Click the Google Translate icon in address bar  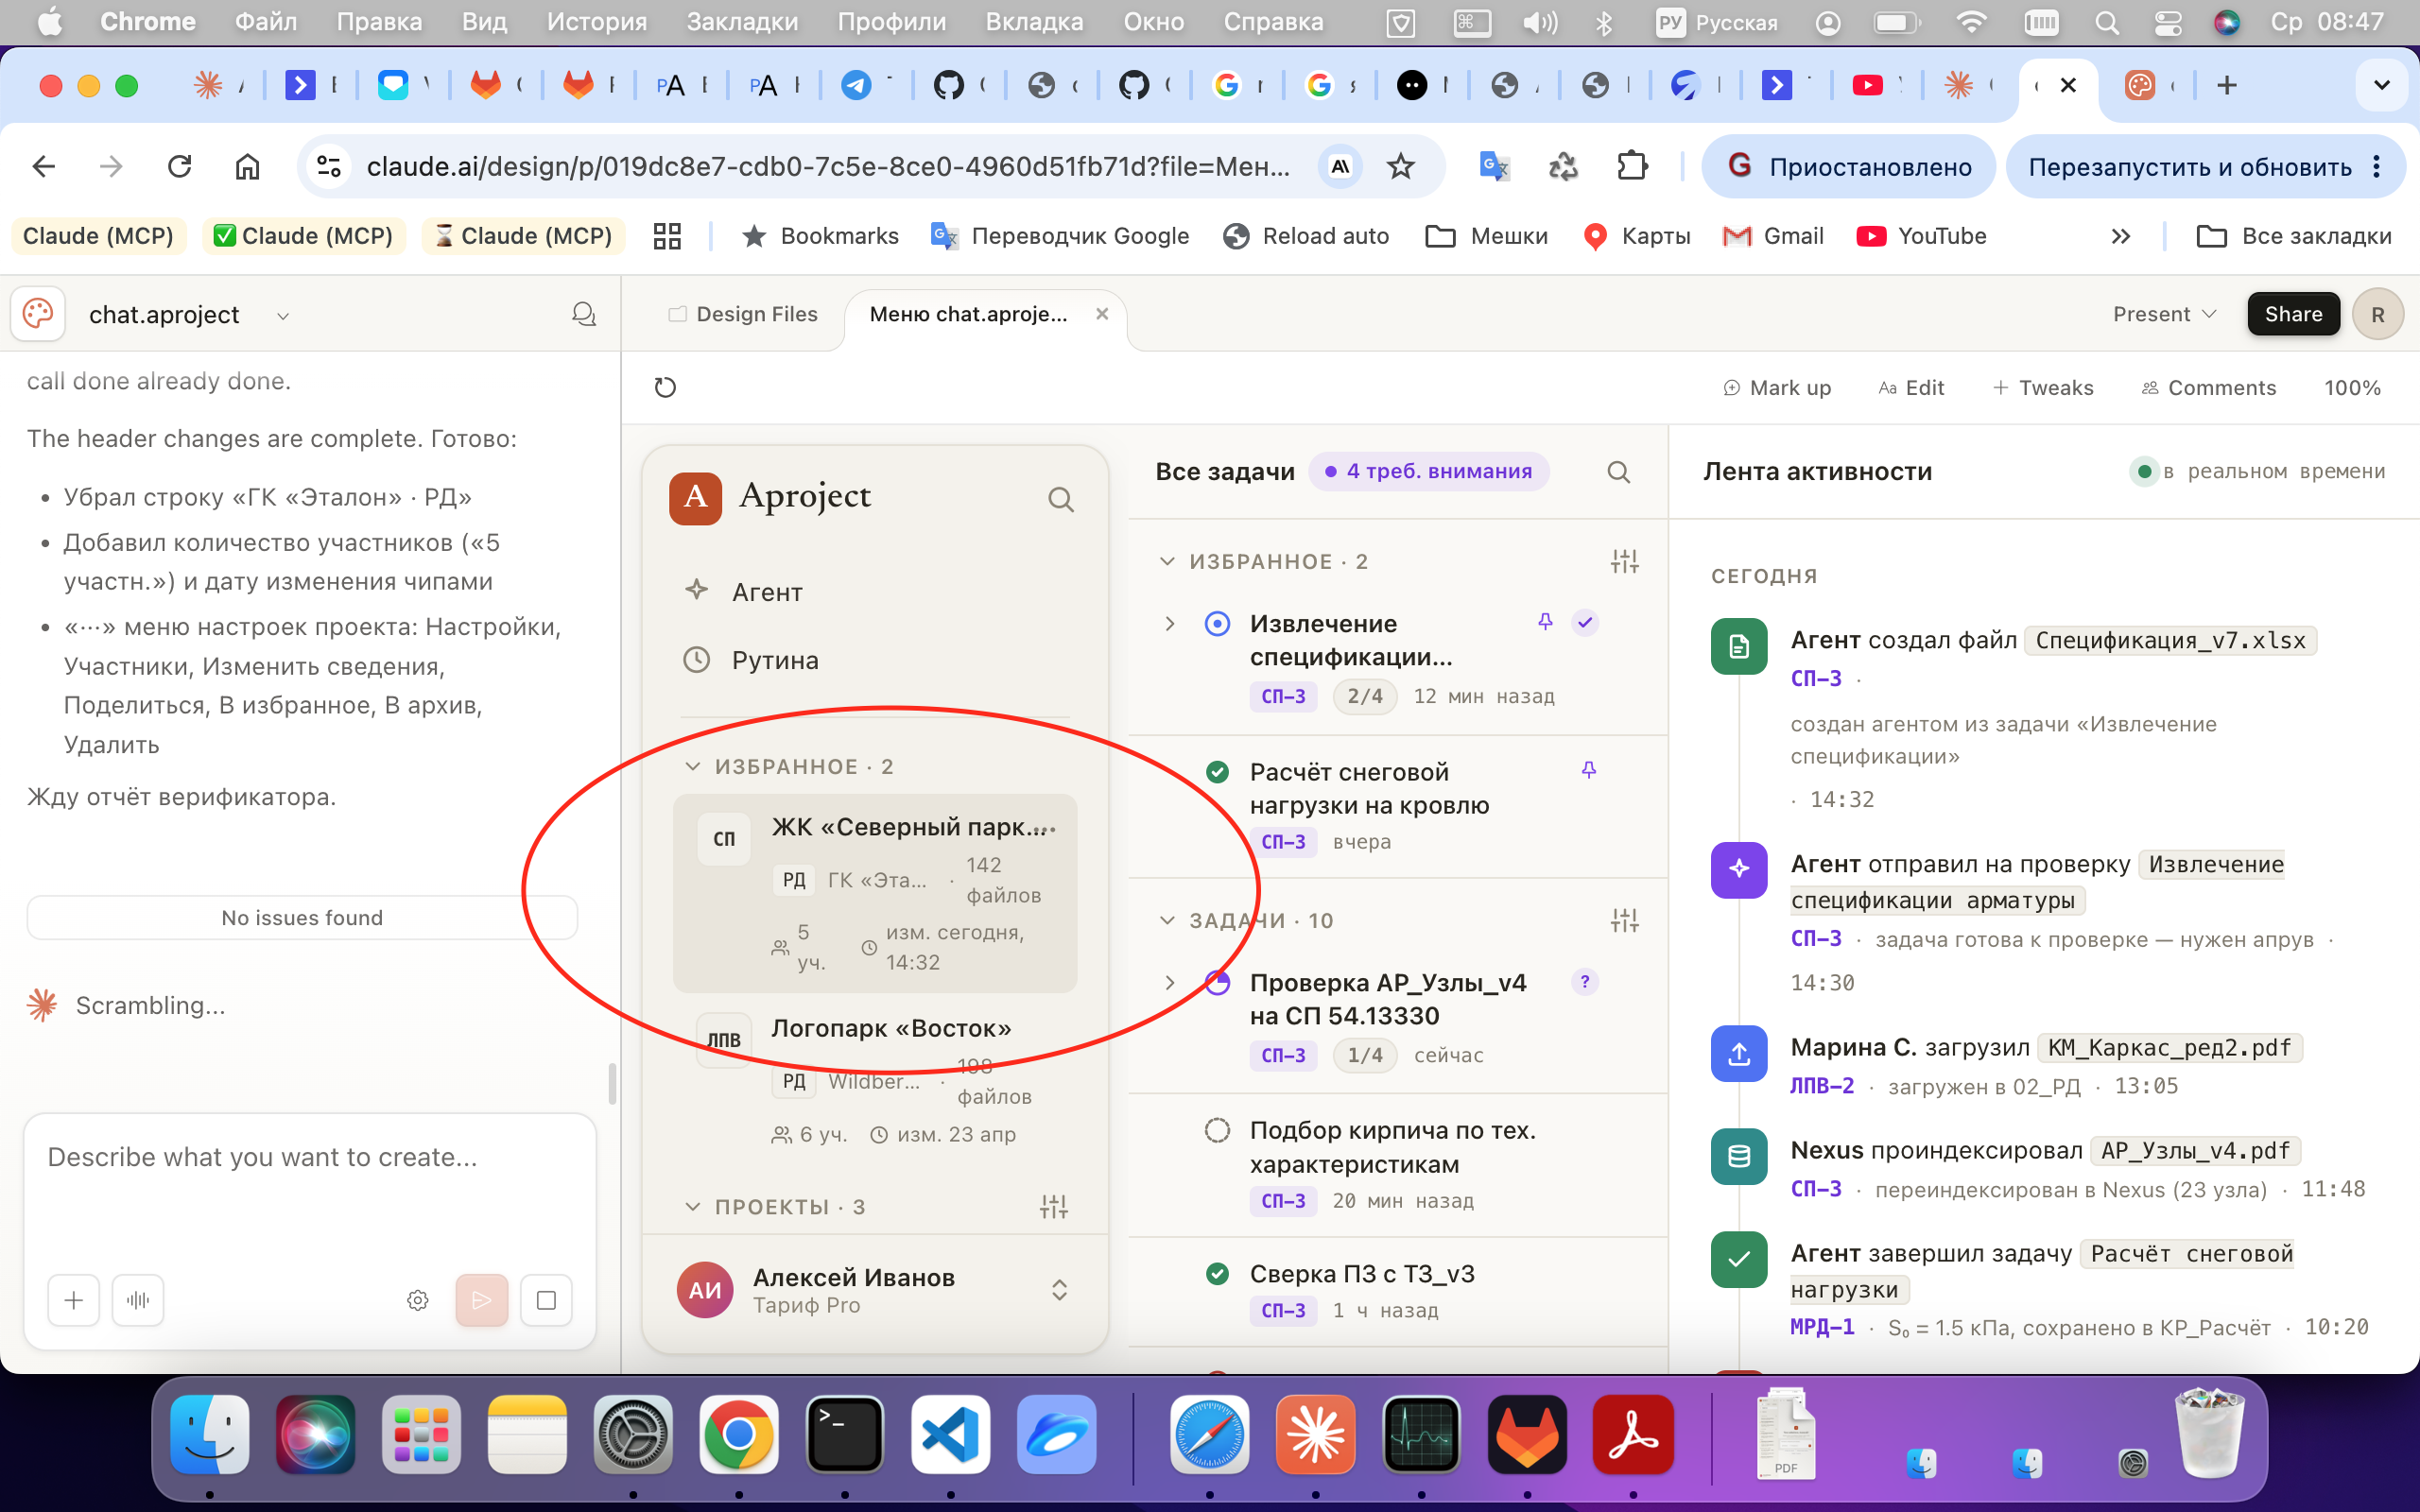[1493, 166]
